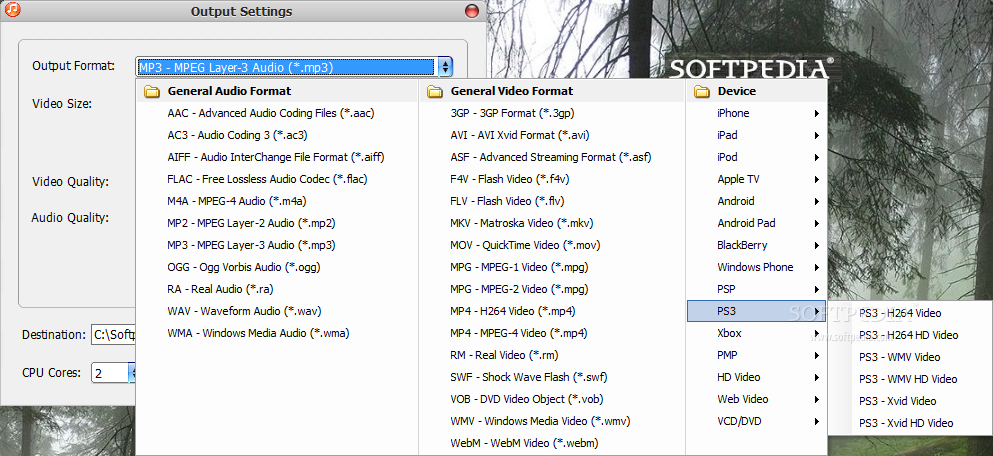The height and width of the screenshot is (456, 993).
Task: Click the General Audio Format header
Action: [x=229, y=91]
